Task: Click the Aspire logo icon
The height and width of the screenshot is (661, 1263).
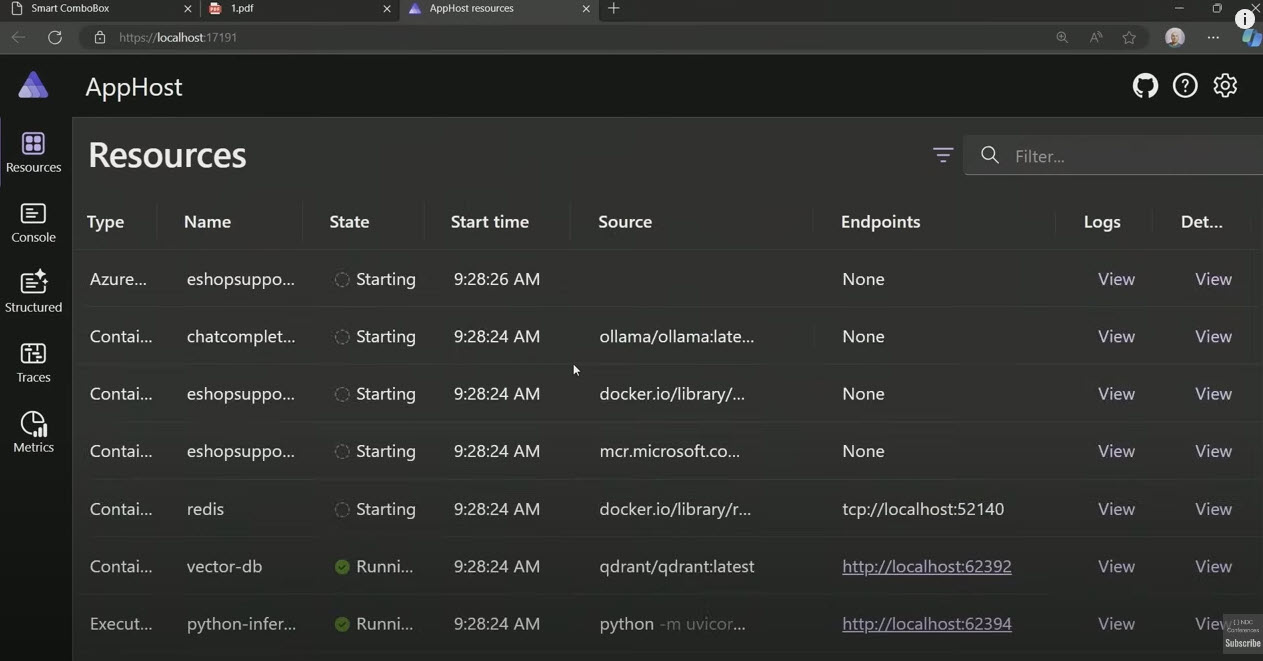Action: tap(33, 86)
